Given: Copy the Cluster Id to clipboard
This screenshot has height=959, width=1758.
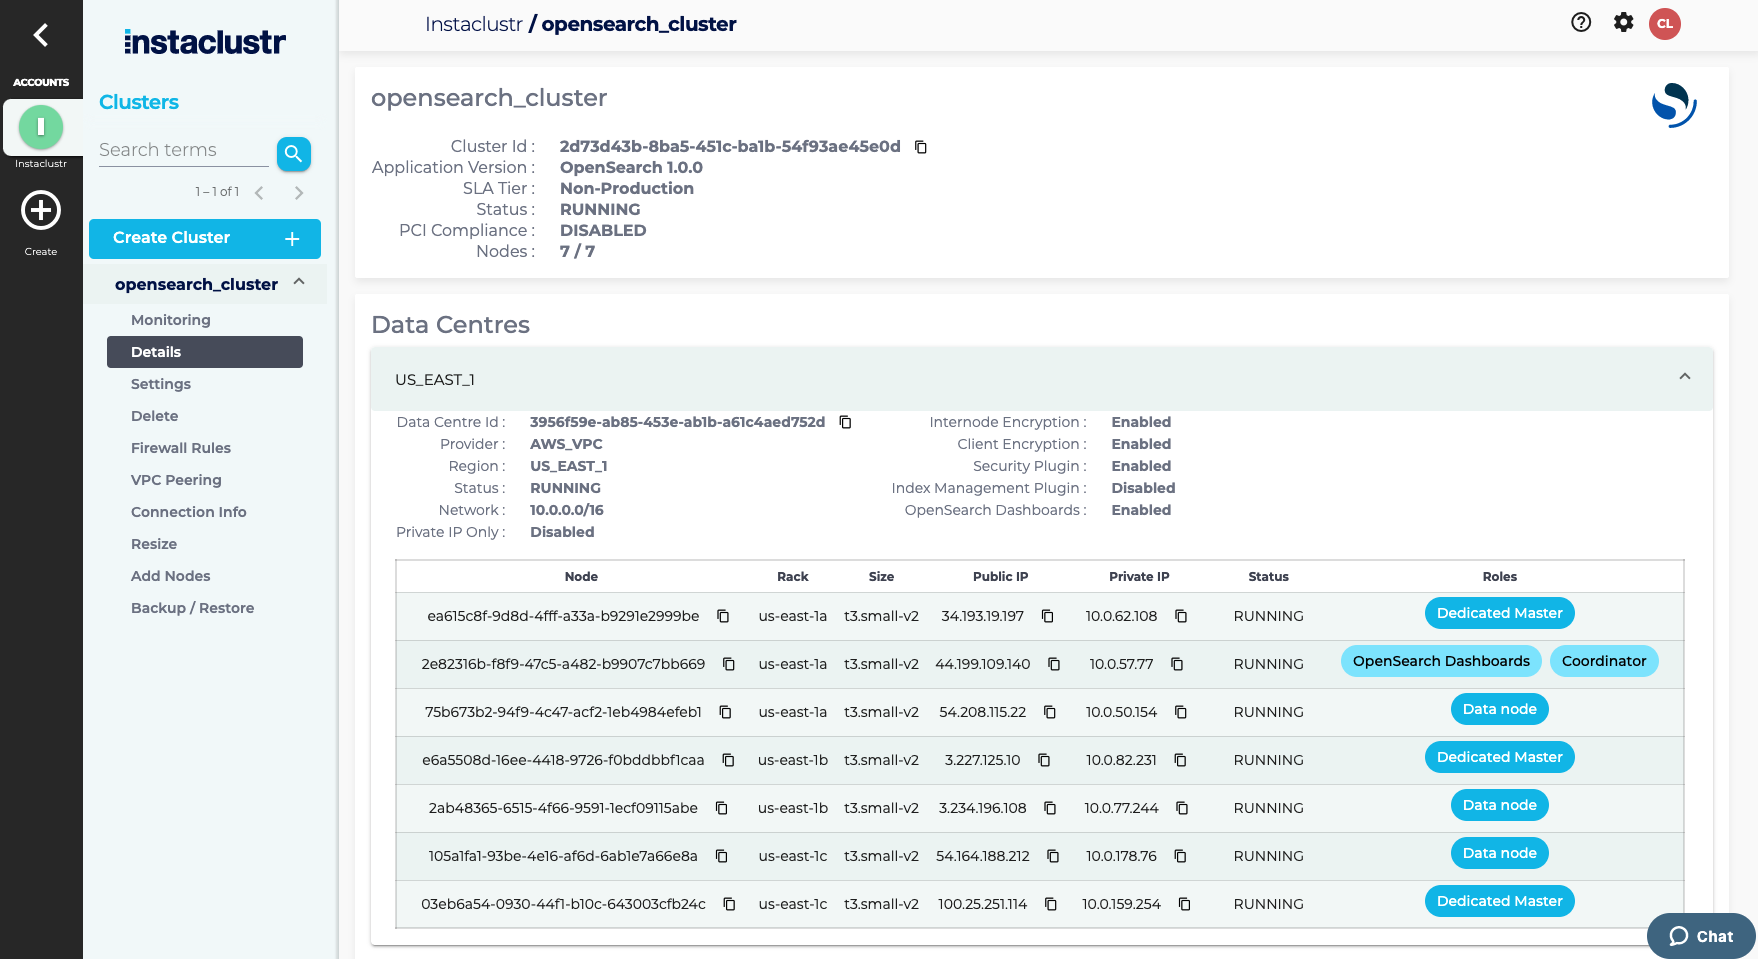Looking at the screenshot, I should coord(921,147).
